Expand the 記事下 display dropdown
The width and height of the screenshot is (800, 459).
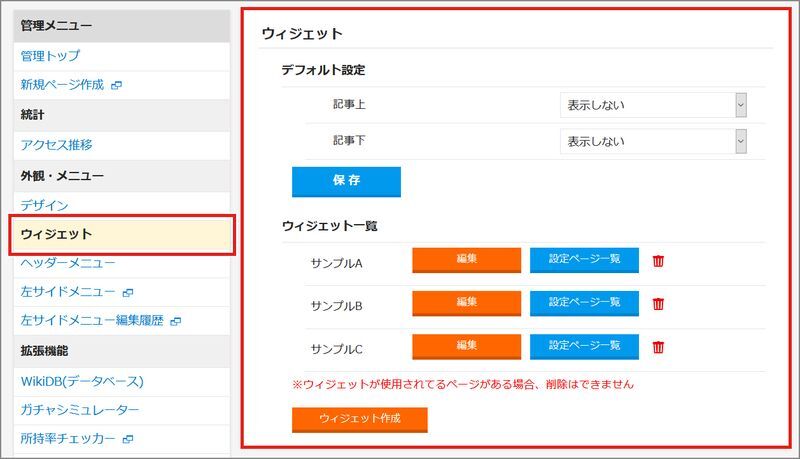[653, 142]
